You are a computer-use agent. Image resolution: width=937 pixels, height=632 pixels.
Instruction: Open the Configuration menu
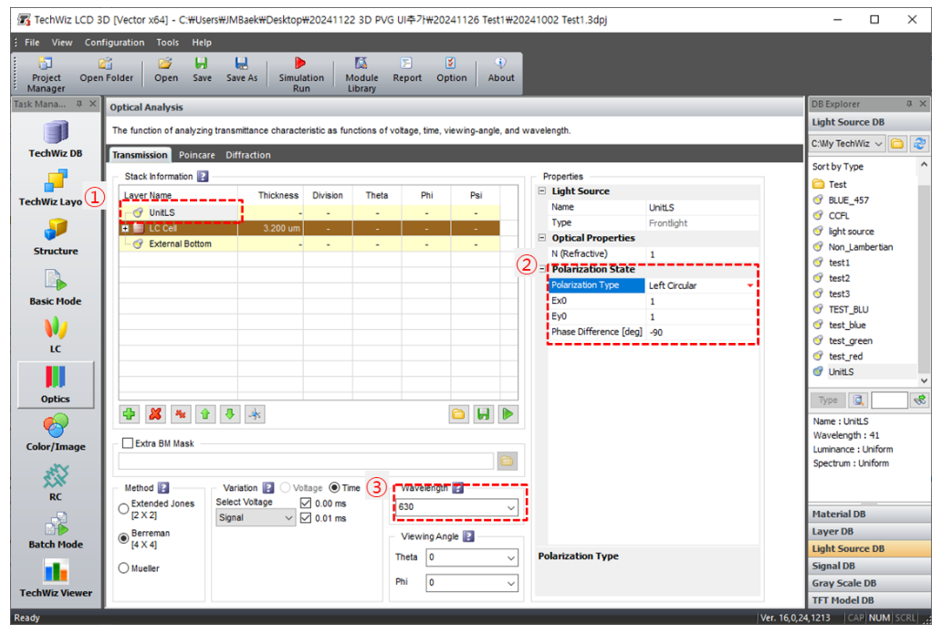[114, 43]
